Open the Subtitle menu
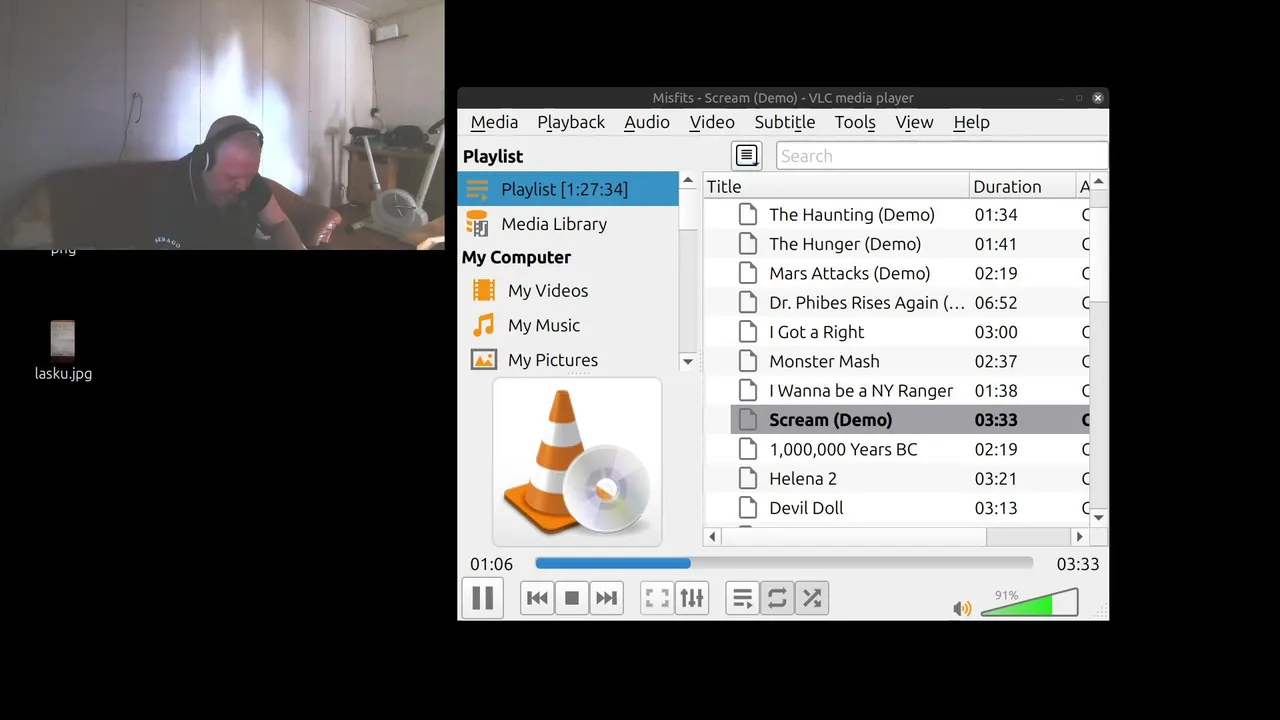The width and height of the screenshot is (1280, 720). (785, 122)
